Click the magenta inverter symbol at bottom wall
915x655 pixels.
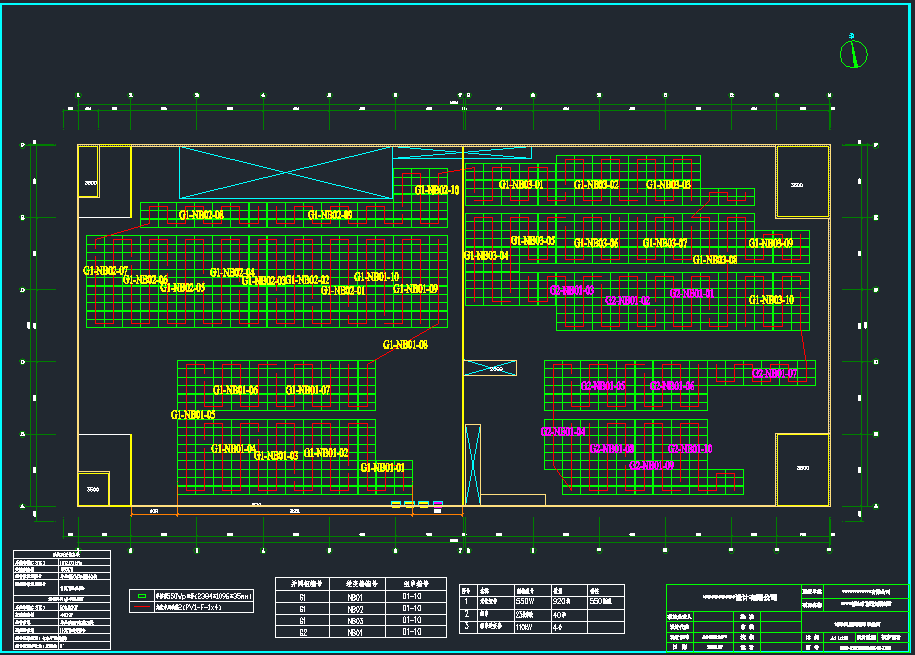point(438,504)
